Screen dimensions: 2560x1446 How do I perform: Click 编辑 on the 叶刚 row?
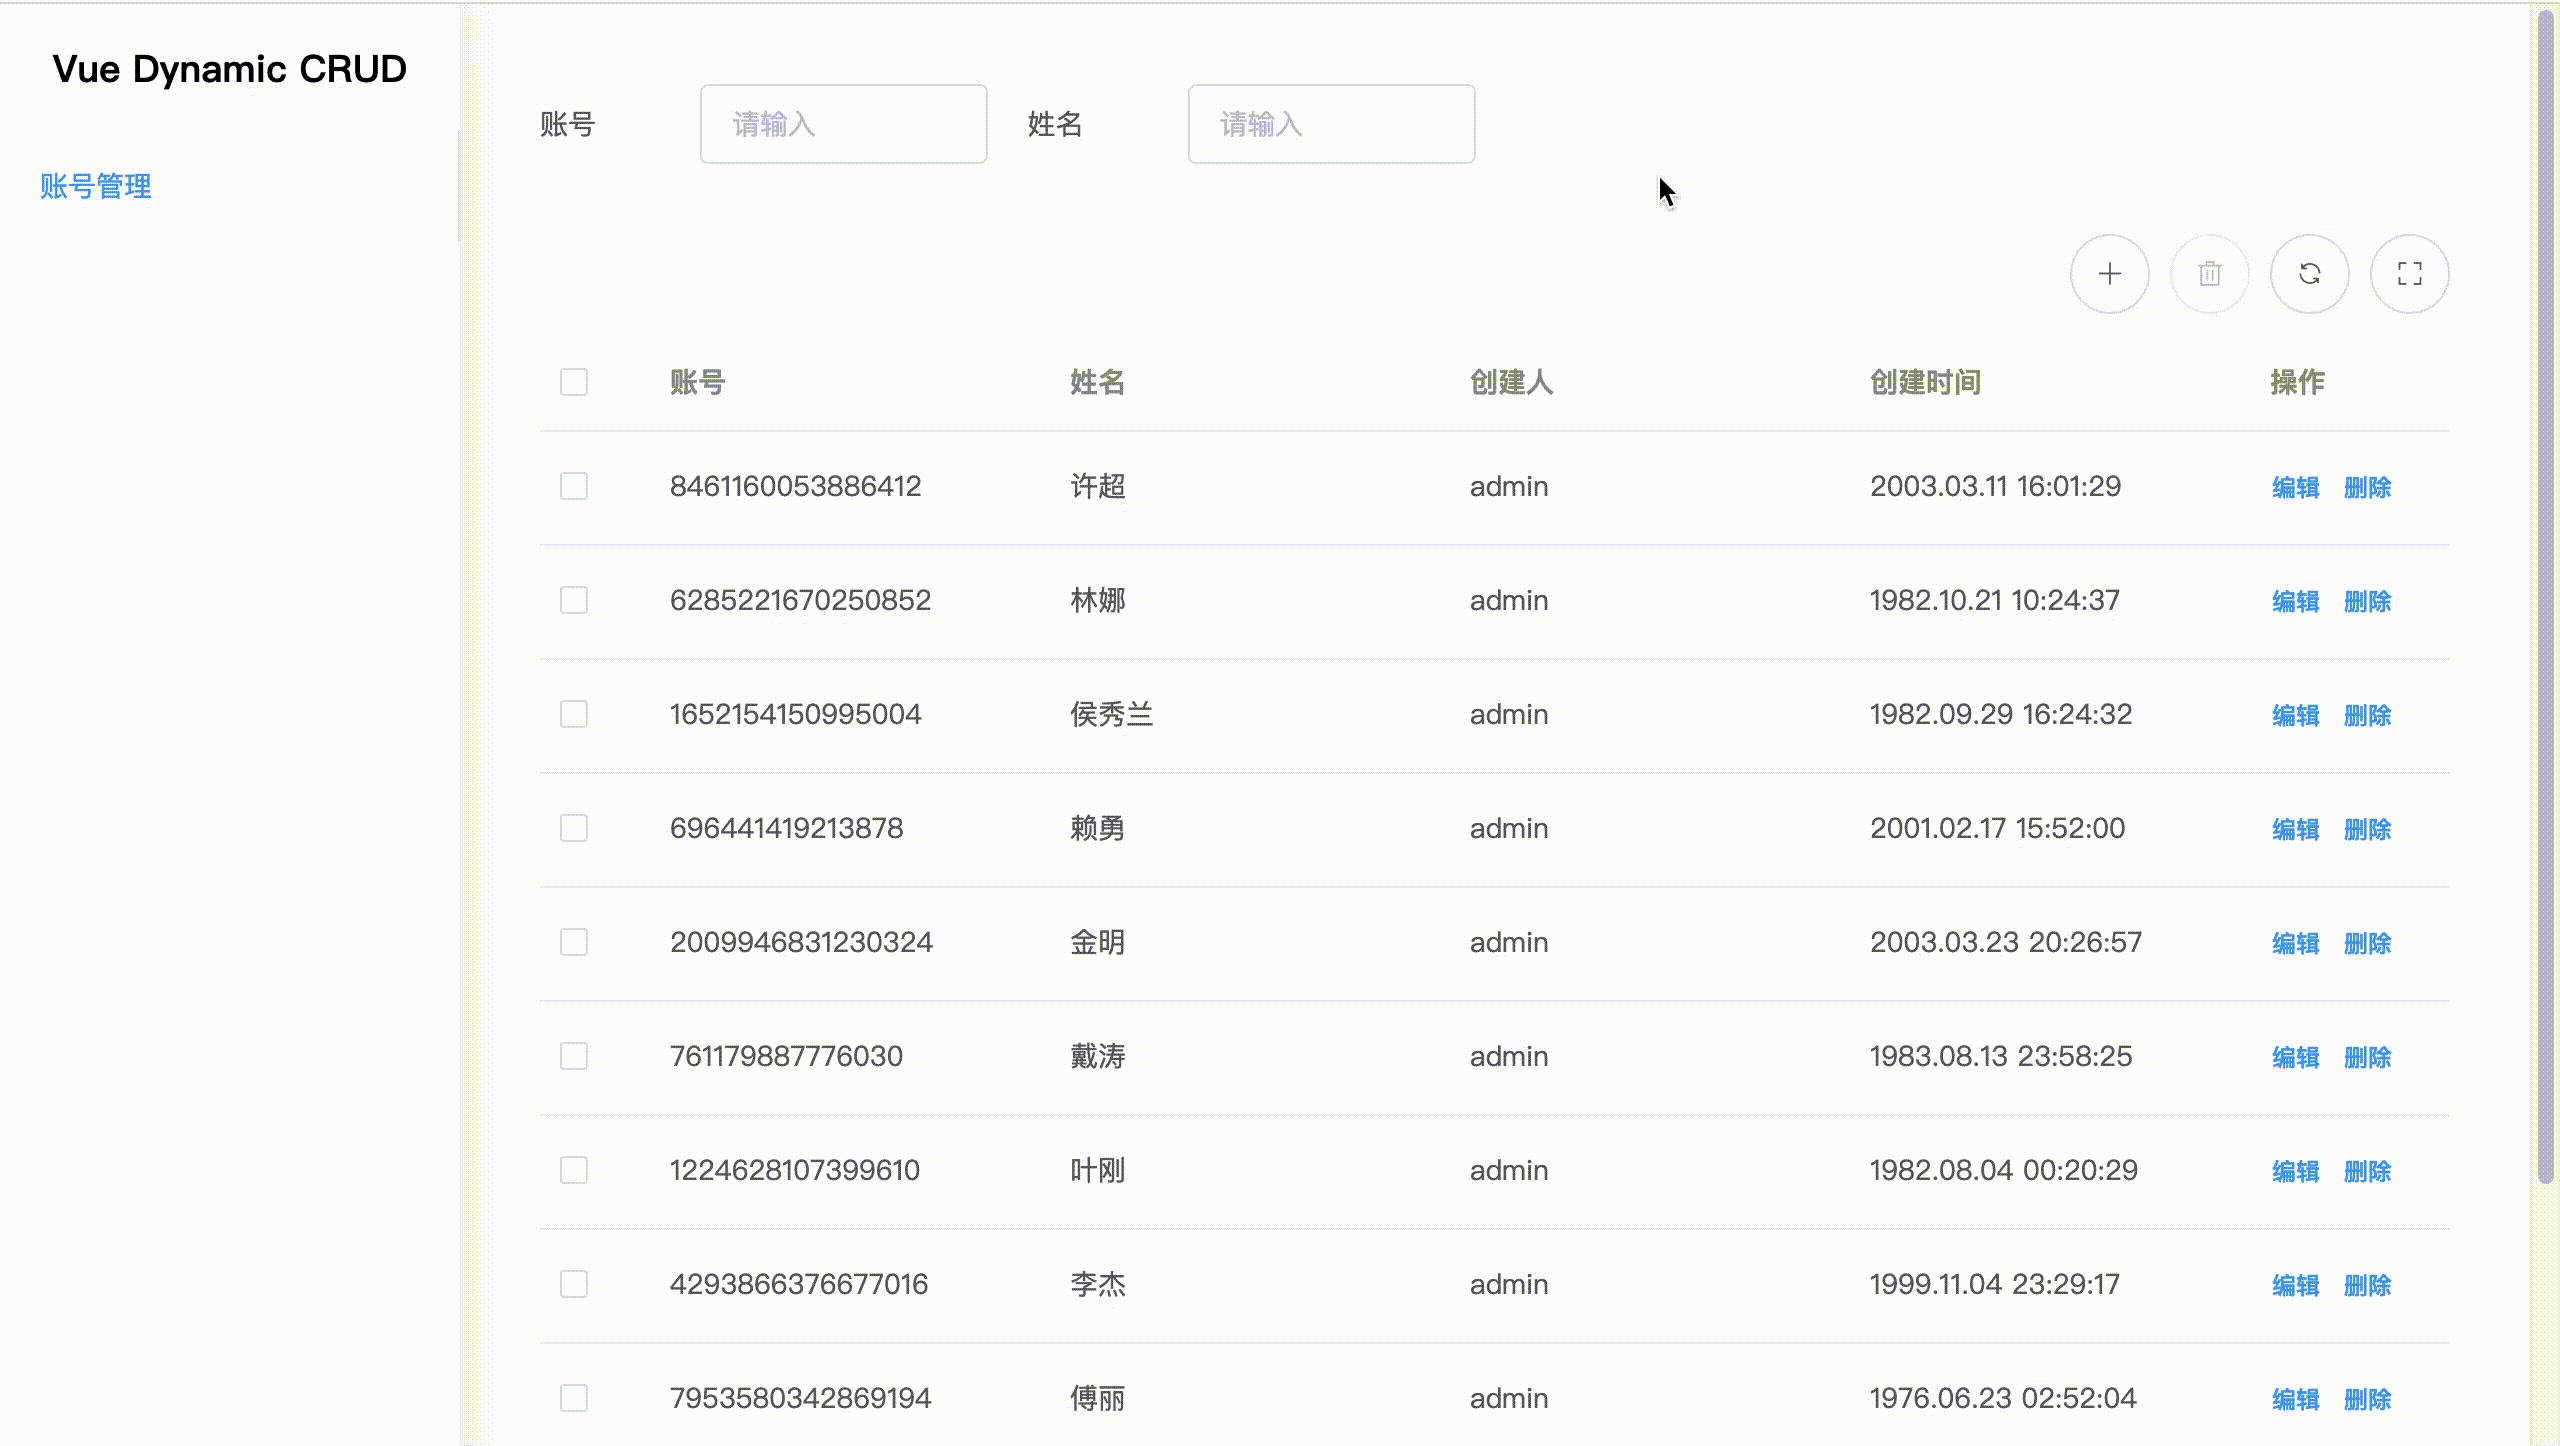(2295, 1171)
